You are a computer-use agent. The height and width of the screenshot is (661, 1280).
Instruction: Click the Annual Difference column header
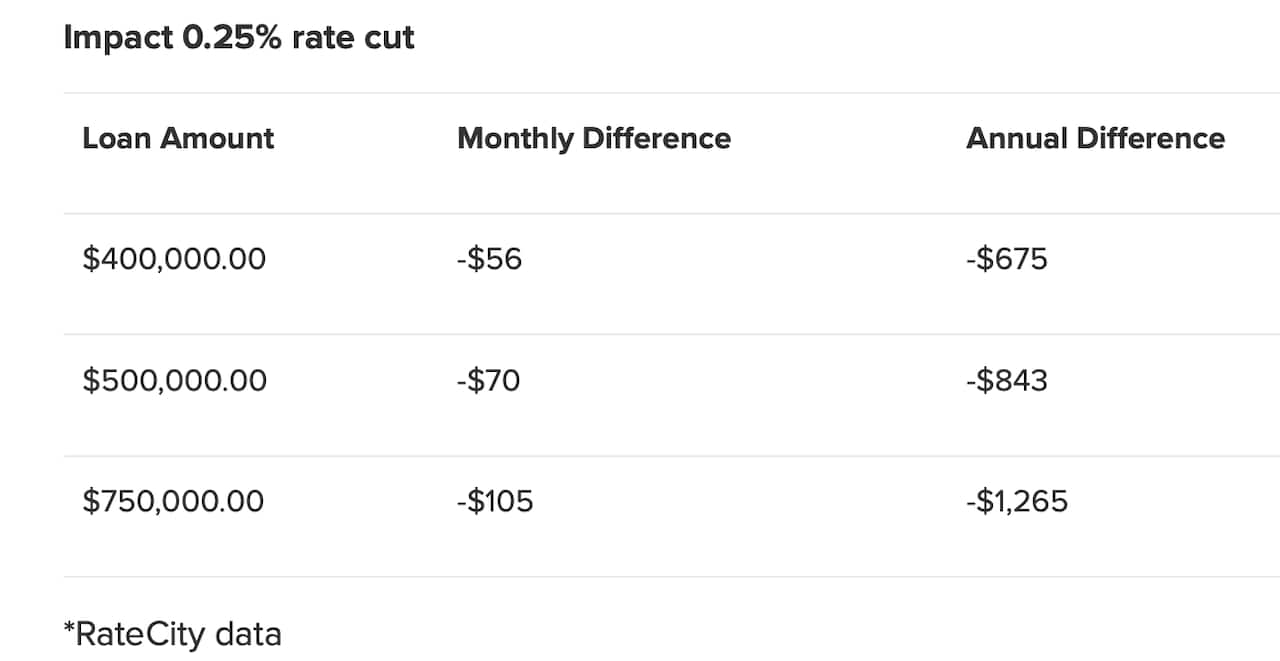pyautogui.click(x=1095, y=138)
